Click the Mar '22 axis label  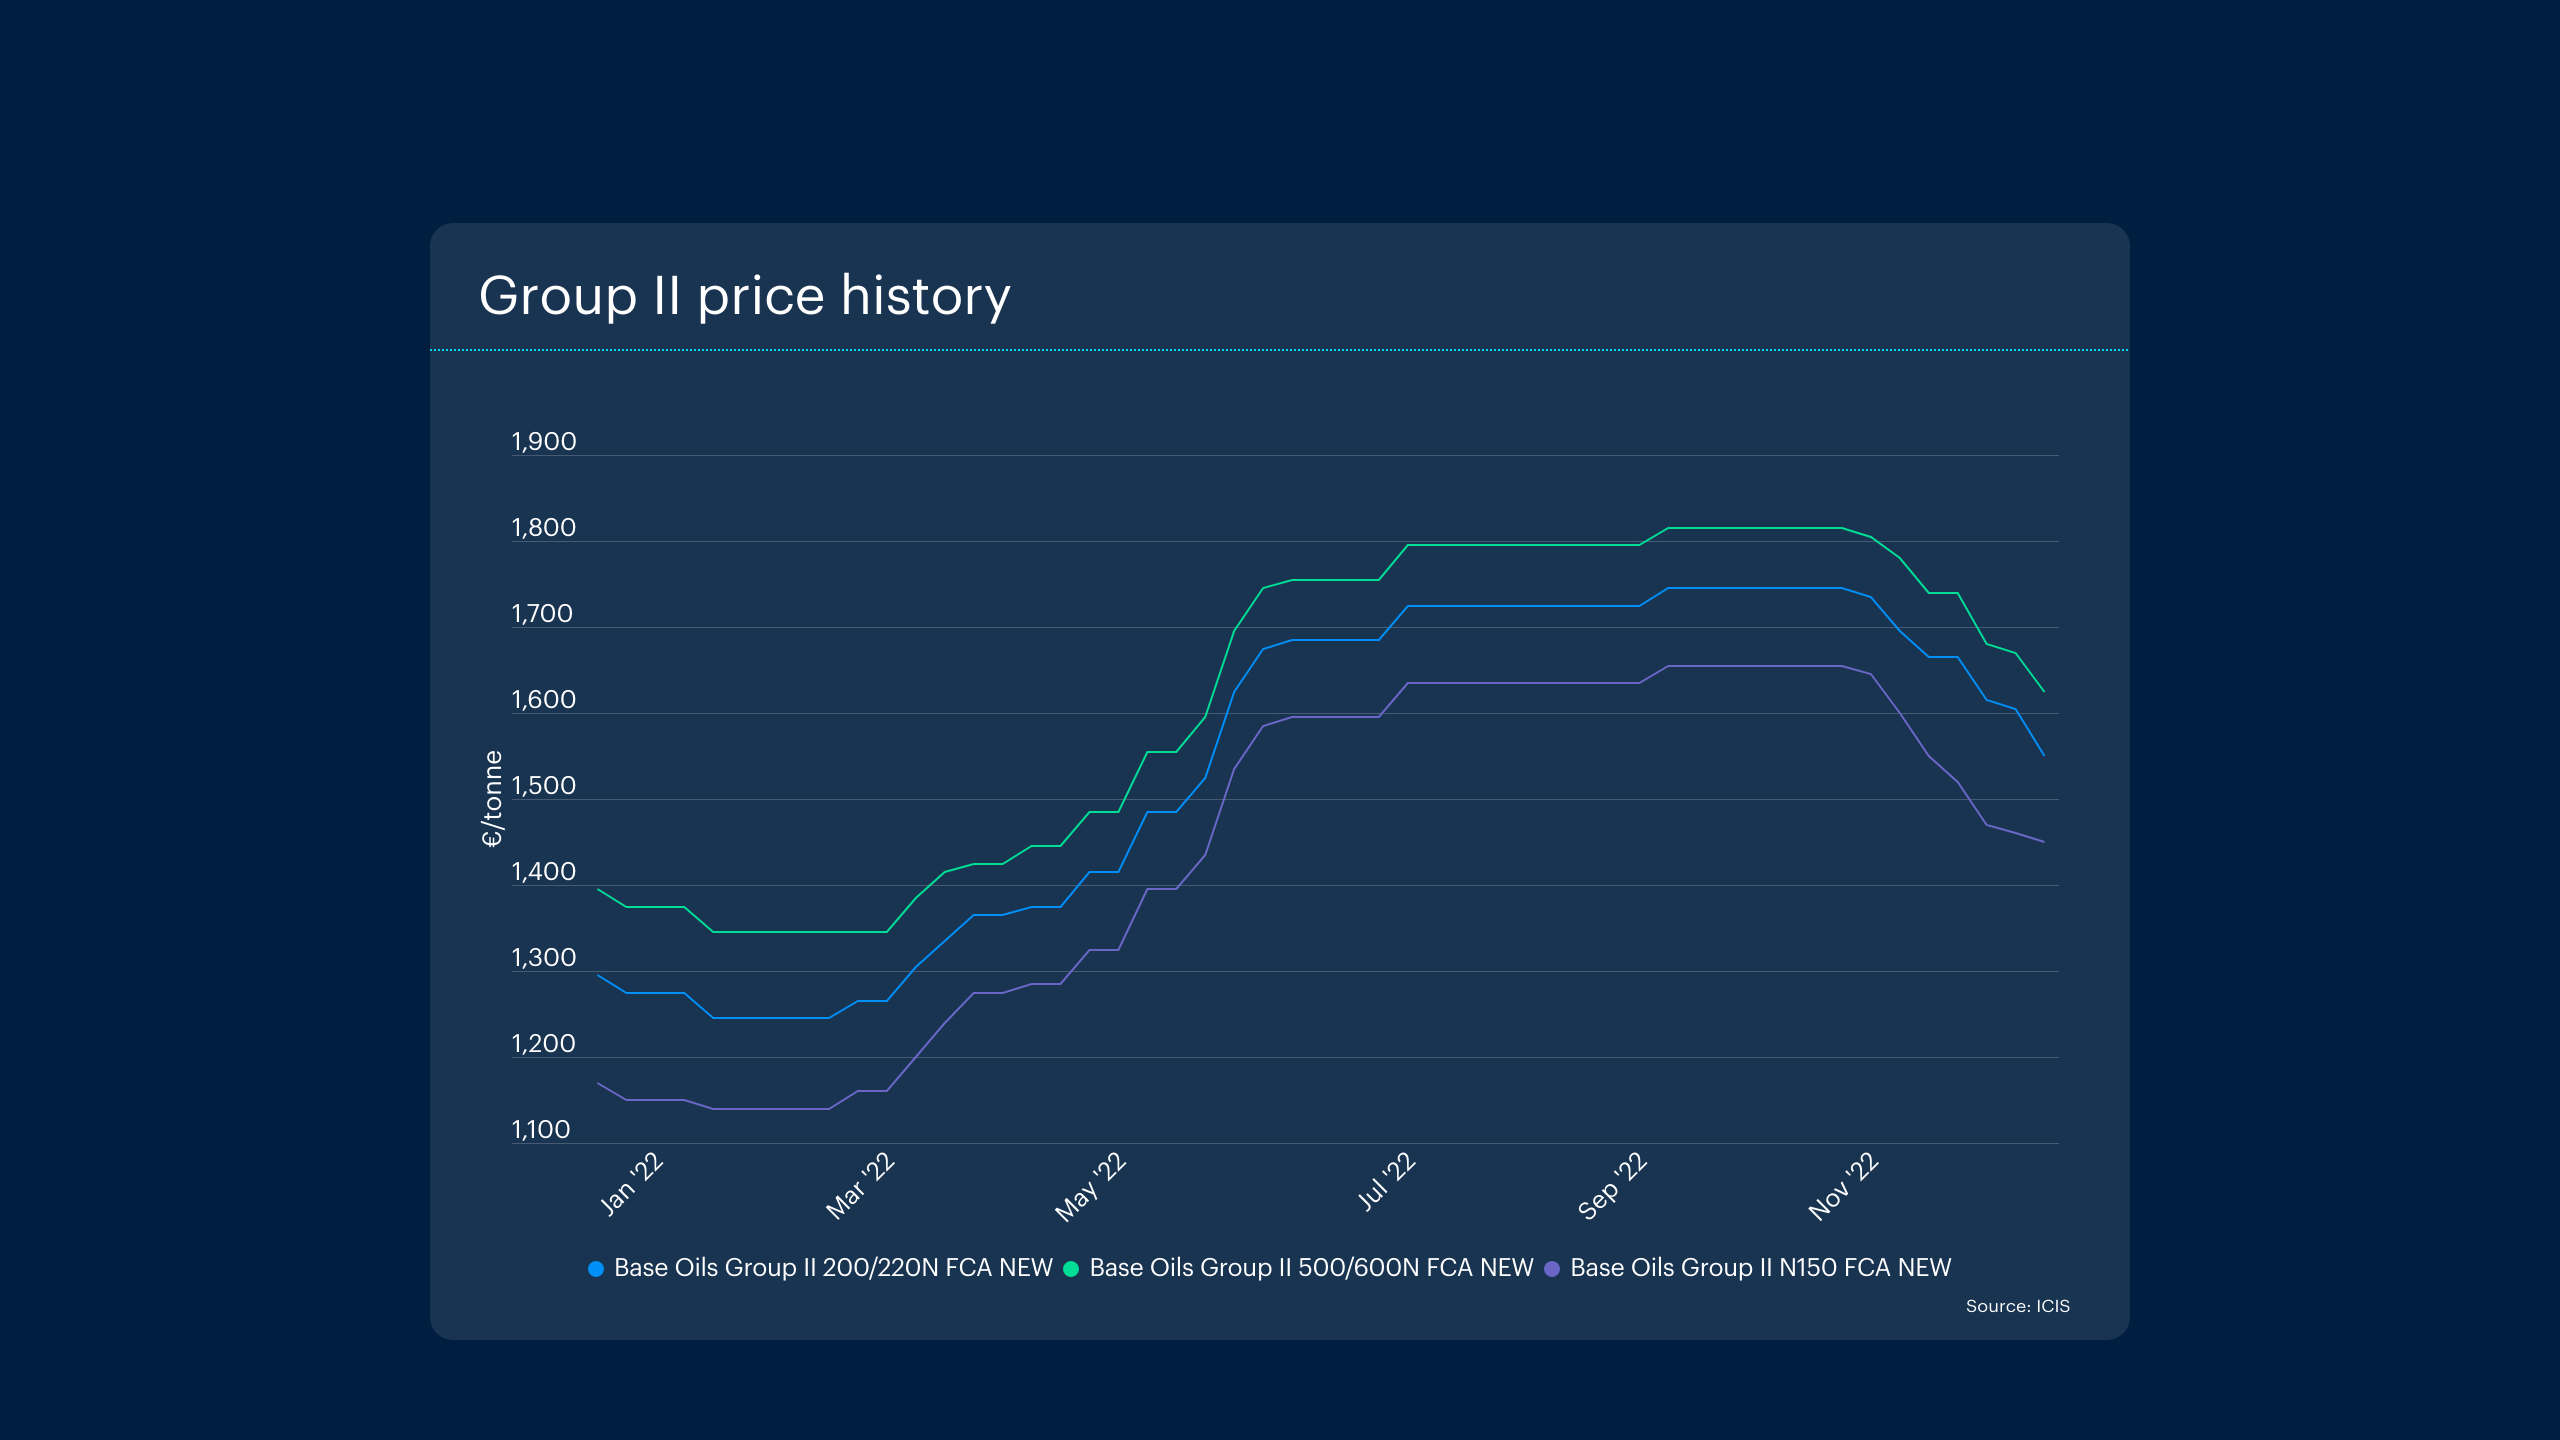pos(860,1186)
